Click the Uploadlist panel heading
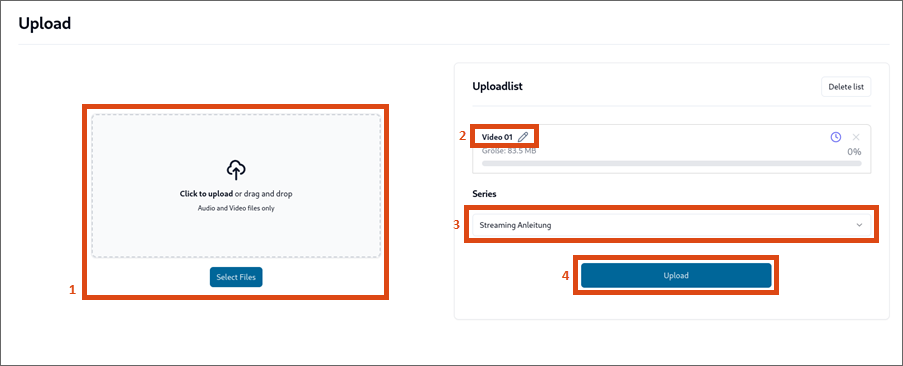 tap(497, 86)
